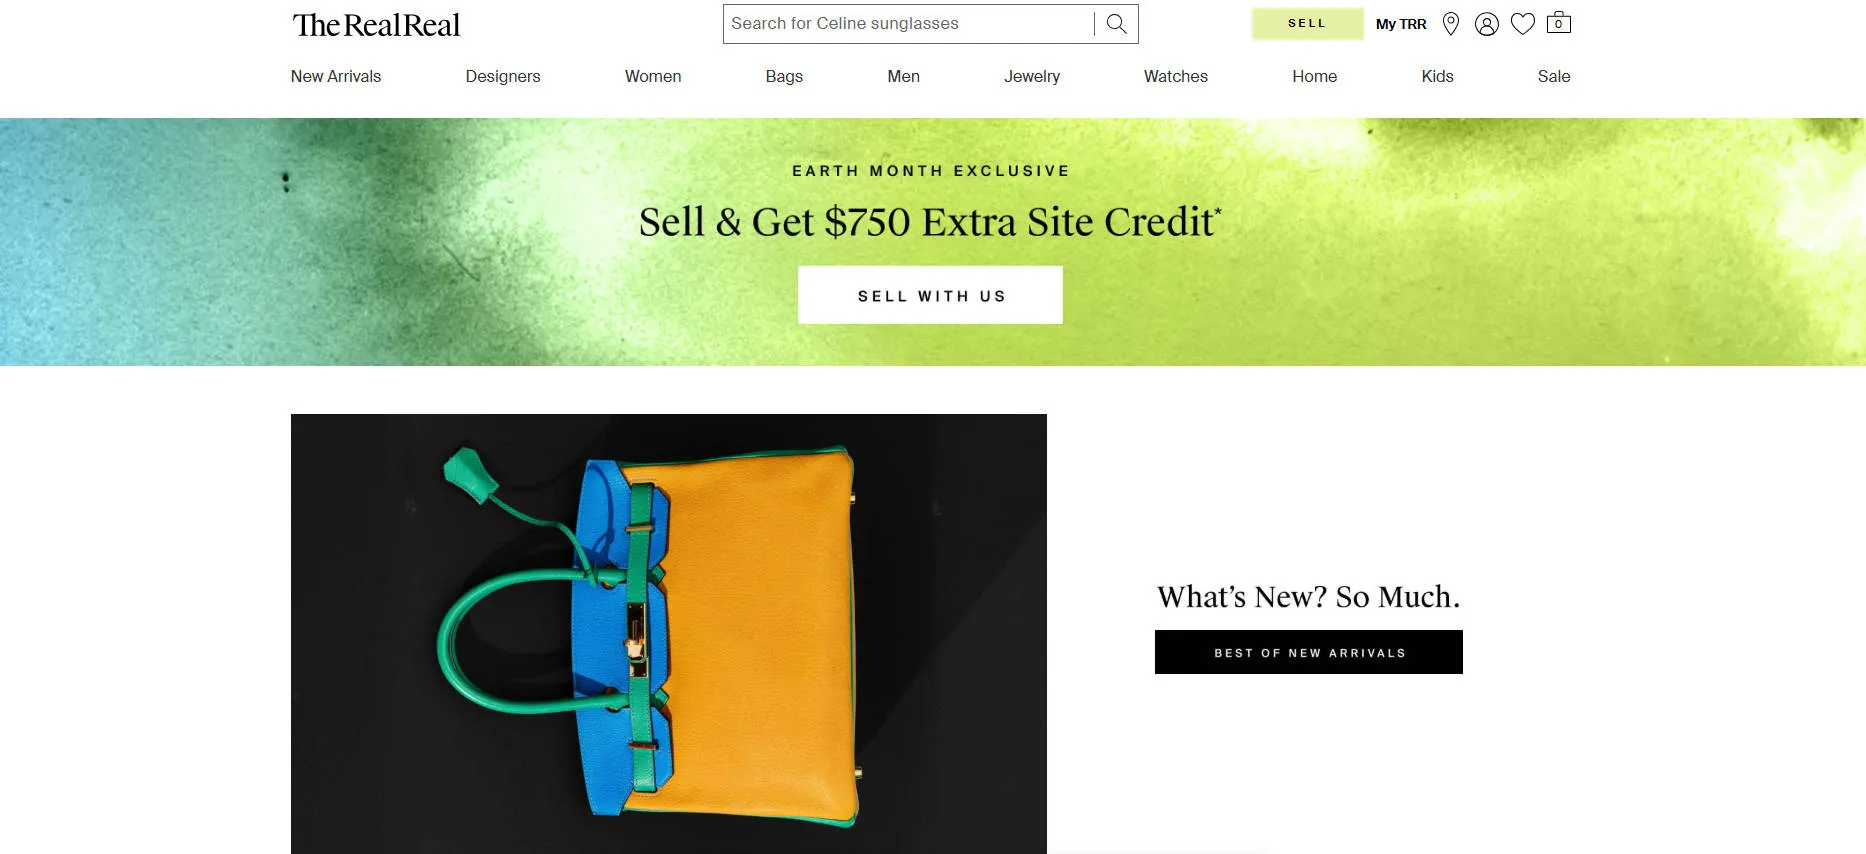Click the green SELL button
The width and height of the screenshot is (1866, 854).
[x=1307, y=24]
